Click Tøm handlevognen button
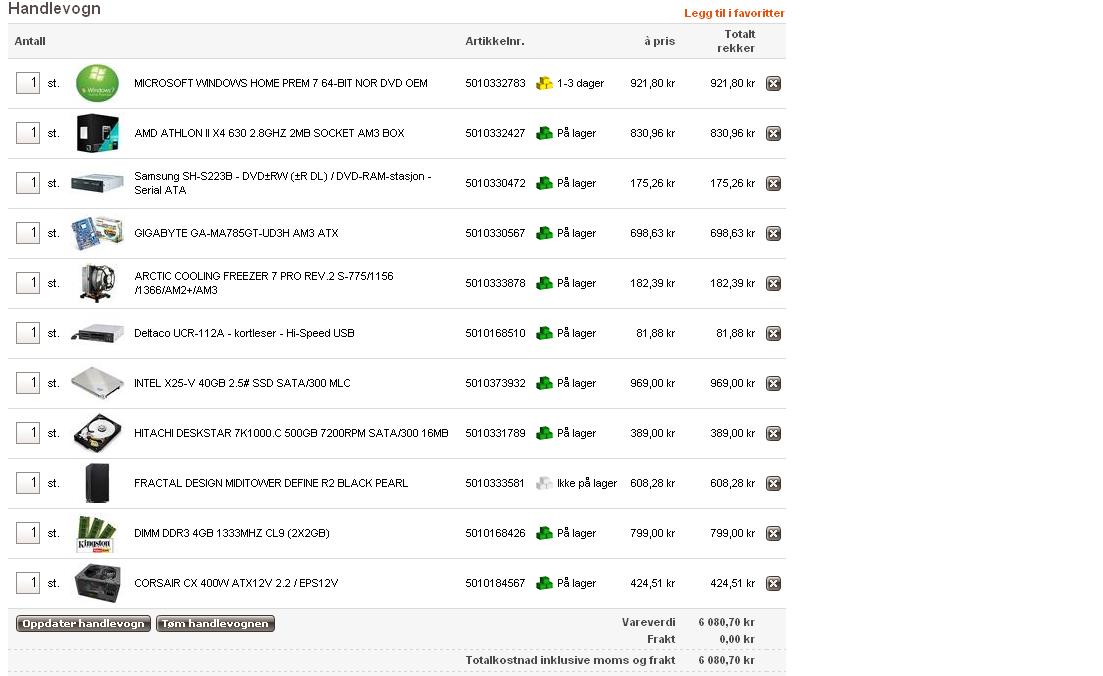This screenshot has width=1103, height=676. click(215, 623)
